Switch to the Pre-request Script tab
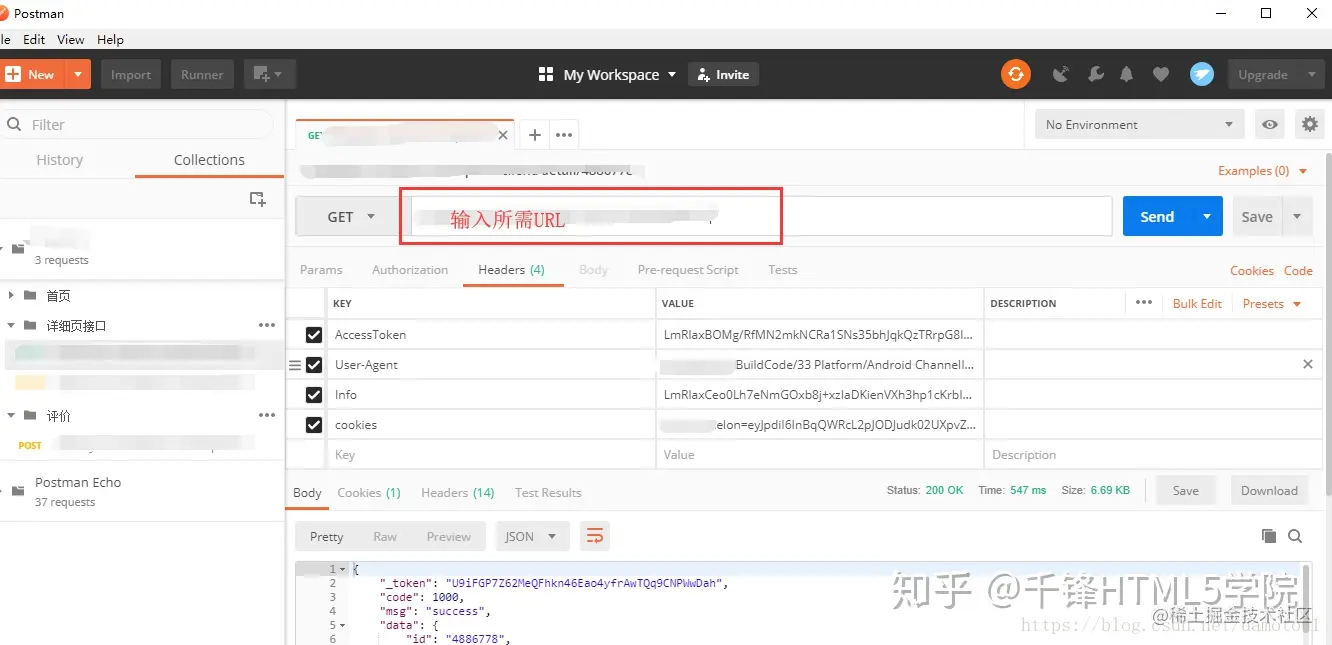The width and height of the screenshot is (1332, 645). click(x=688, y=270)
